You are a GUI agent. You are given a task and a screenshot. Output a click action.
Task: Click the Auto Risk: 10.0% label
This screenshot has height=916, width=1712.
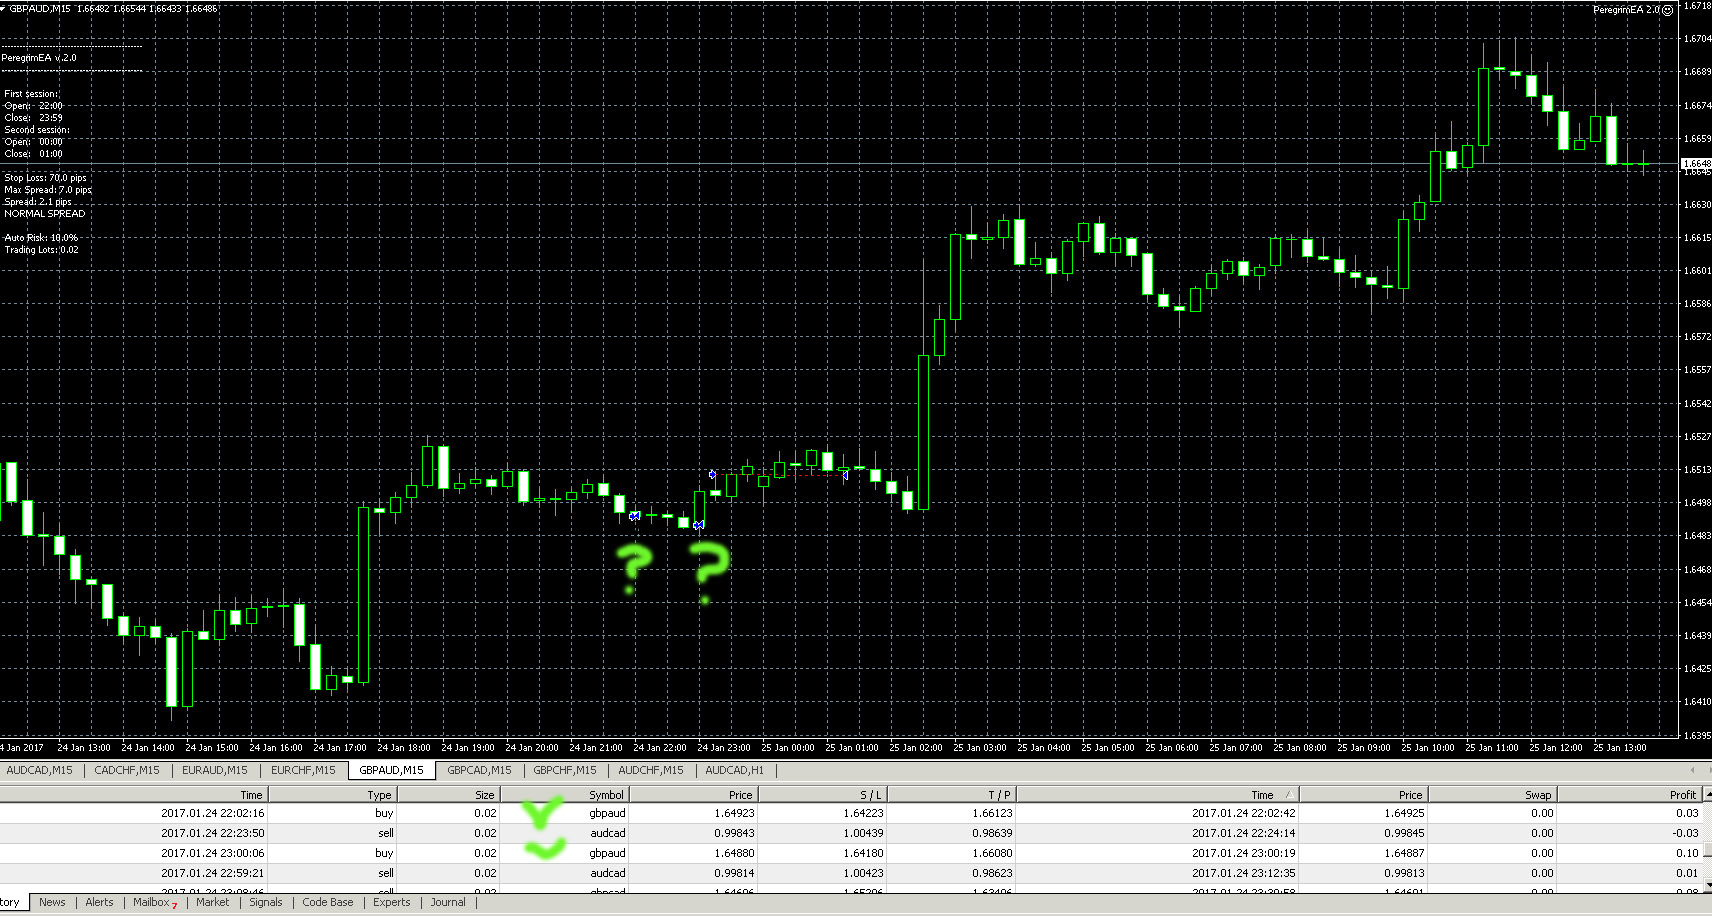(41, 238)
